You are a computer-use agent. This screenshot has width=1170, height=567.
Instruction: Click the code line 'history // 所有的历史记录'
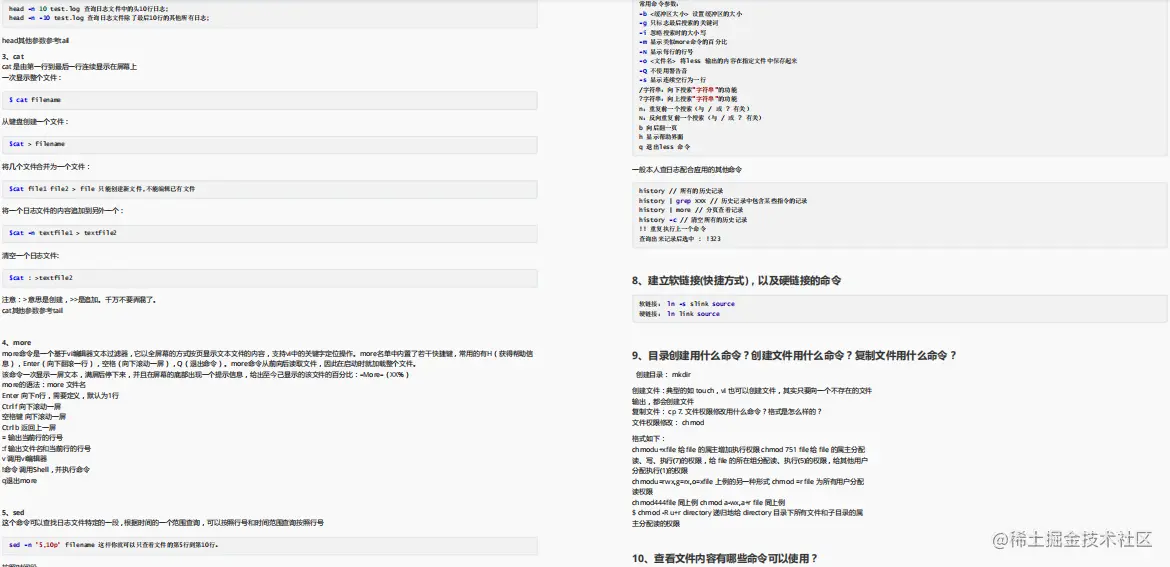681,191
